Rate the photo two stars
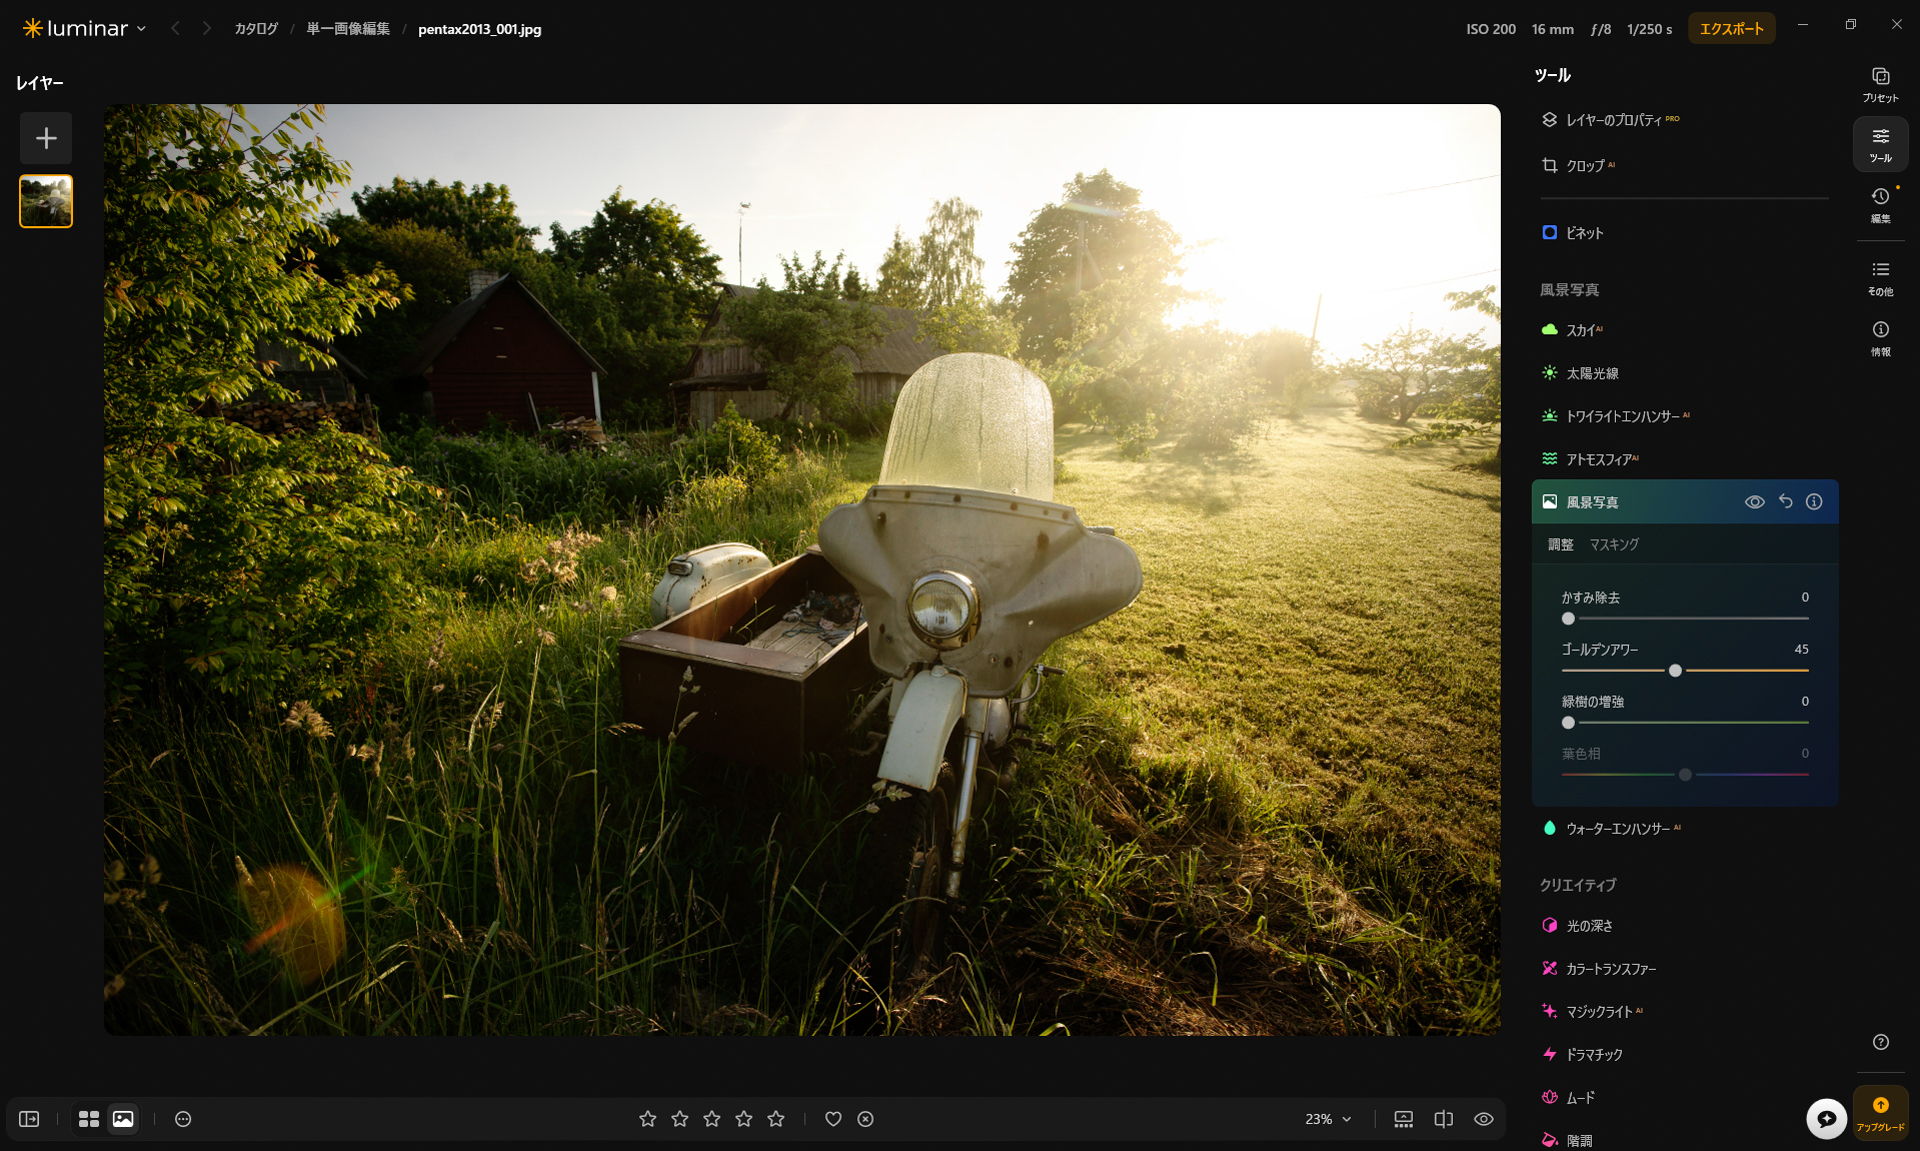The width and height of the screenshot is (1920, 1151). [680, 1119]
